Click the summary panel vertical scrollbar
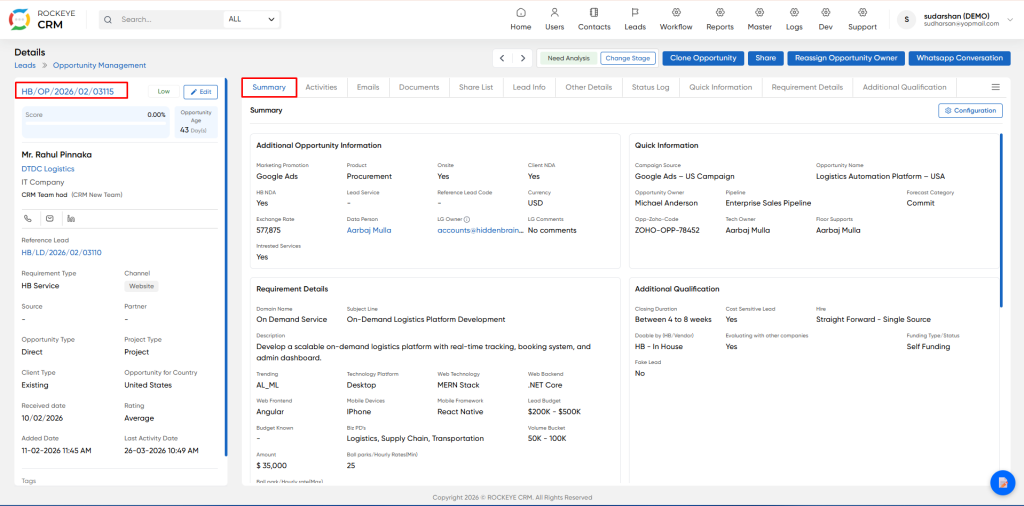The height and width of the screenshot is (506, 1024). pos(1000,220)
